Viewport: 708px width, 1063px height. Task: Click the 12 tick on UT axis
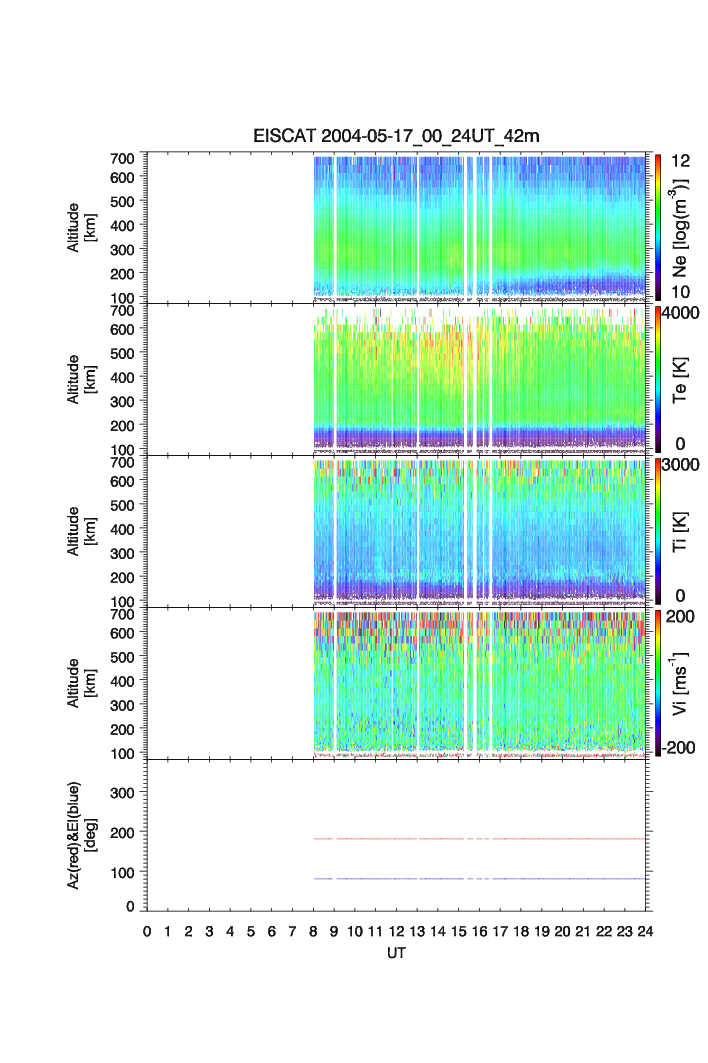[x=396, y=931]
